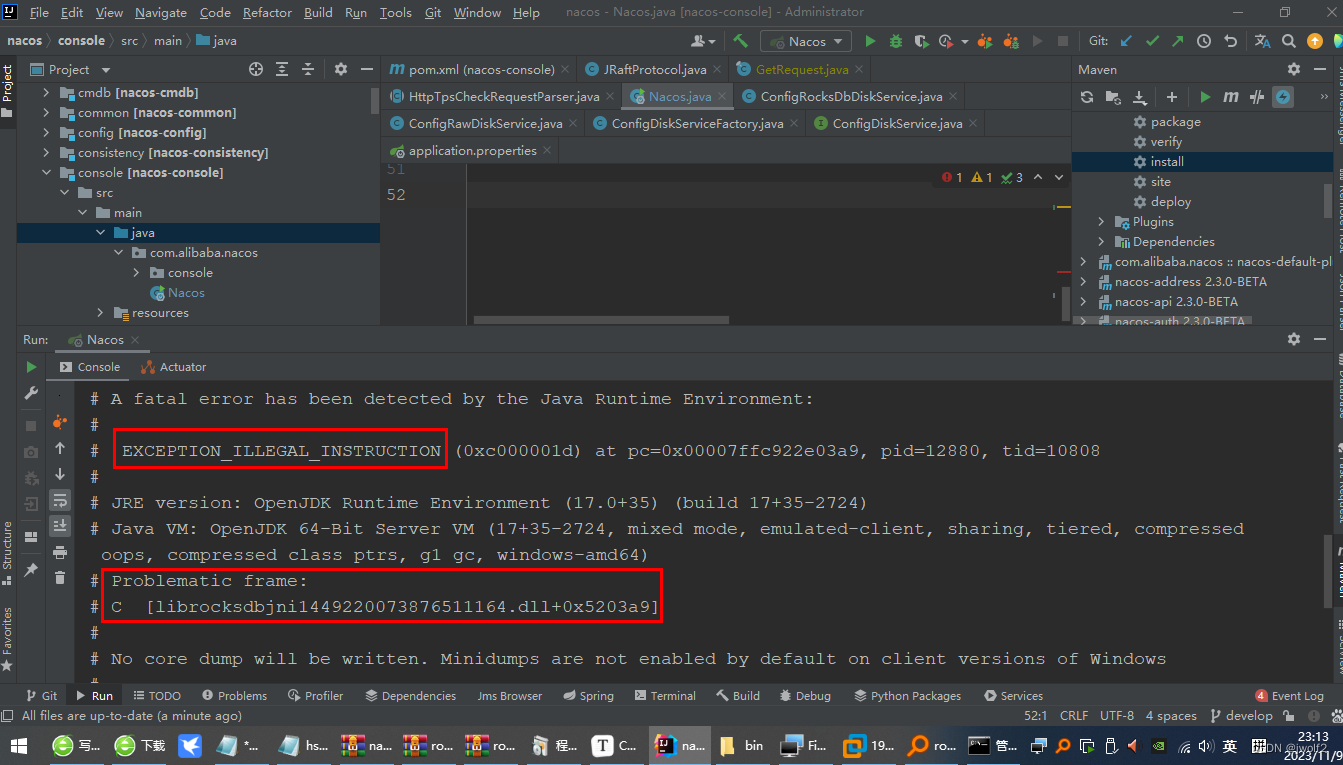The image size is (1343, 765).
Task: Expand the Maven Dependencies node
Action: pyautogui.click(x=1102, y=242)
